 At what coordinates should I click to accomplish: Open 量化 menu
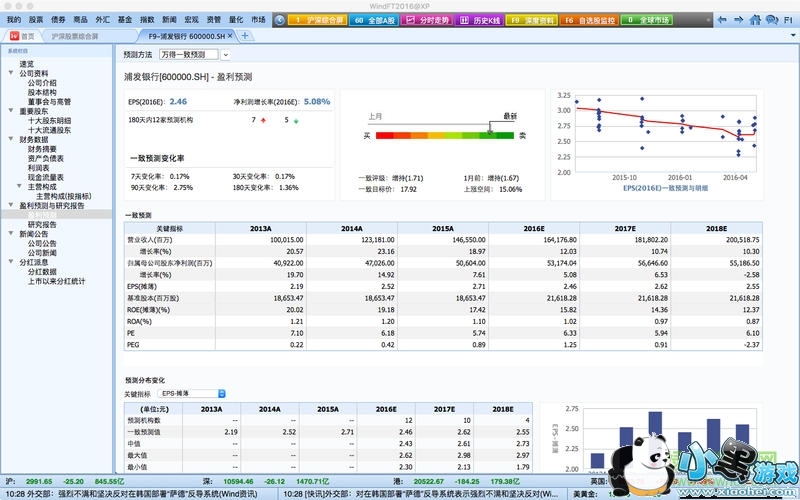(236, 19)
